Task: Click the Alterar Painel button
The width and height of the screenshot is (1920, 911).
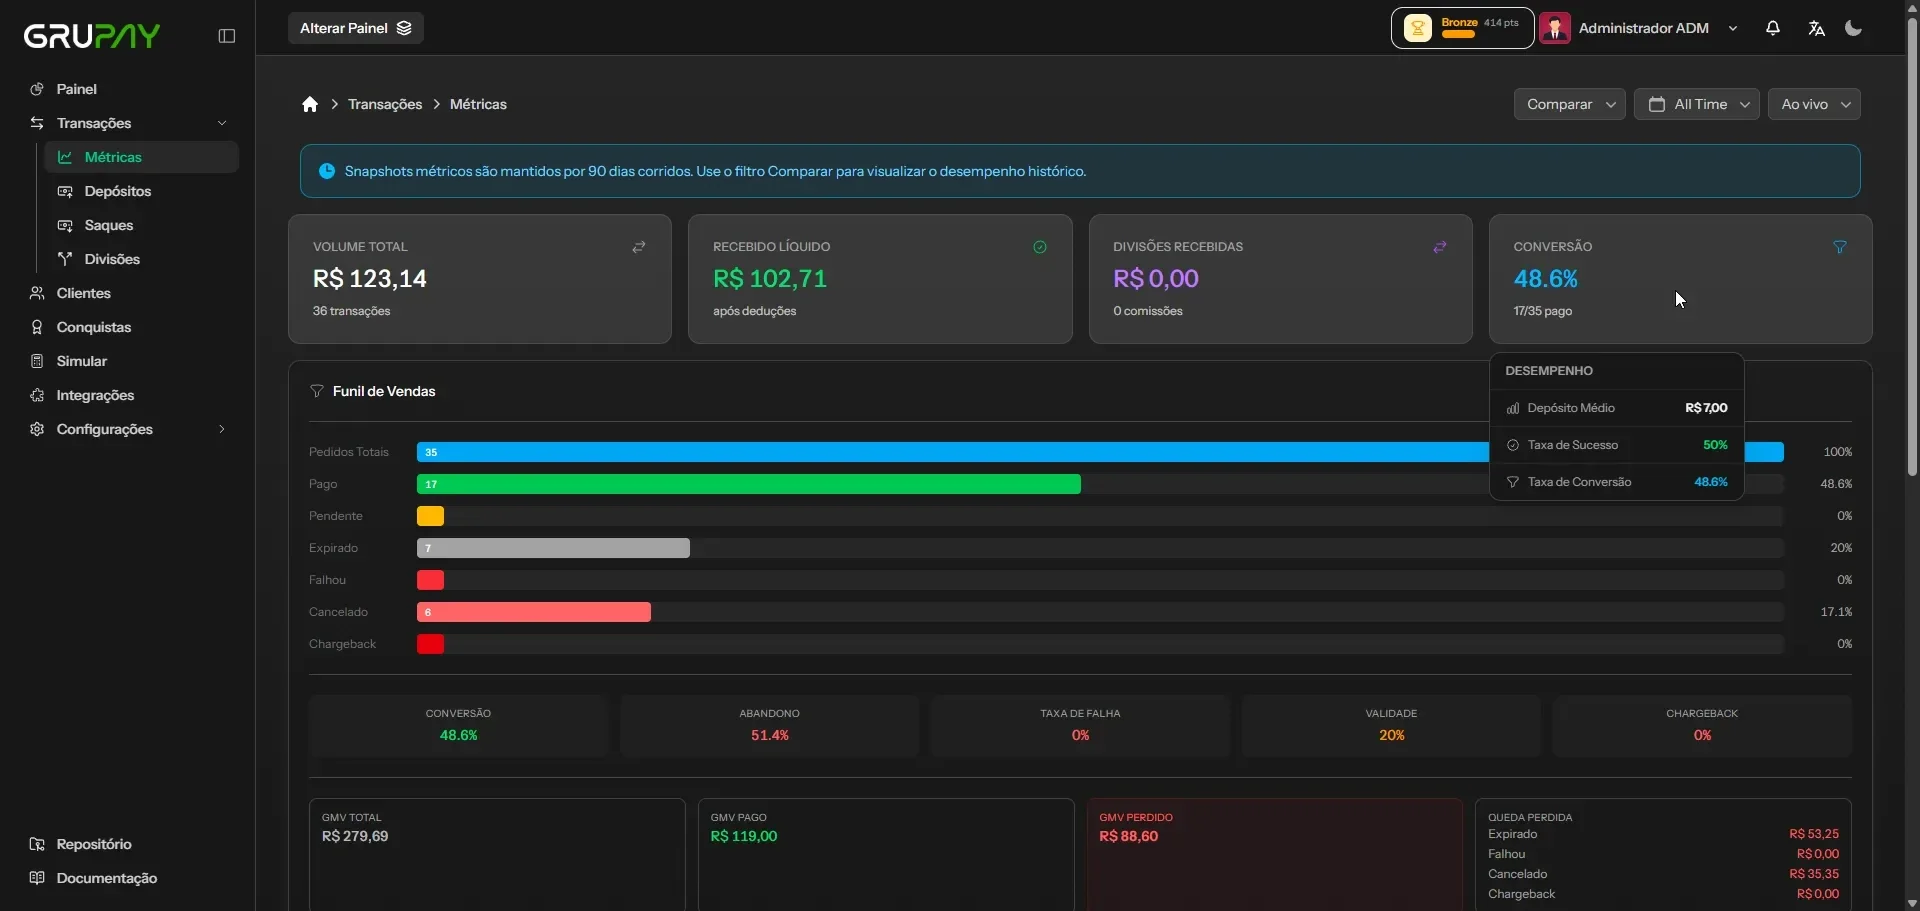Action: 356,28
